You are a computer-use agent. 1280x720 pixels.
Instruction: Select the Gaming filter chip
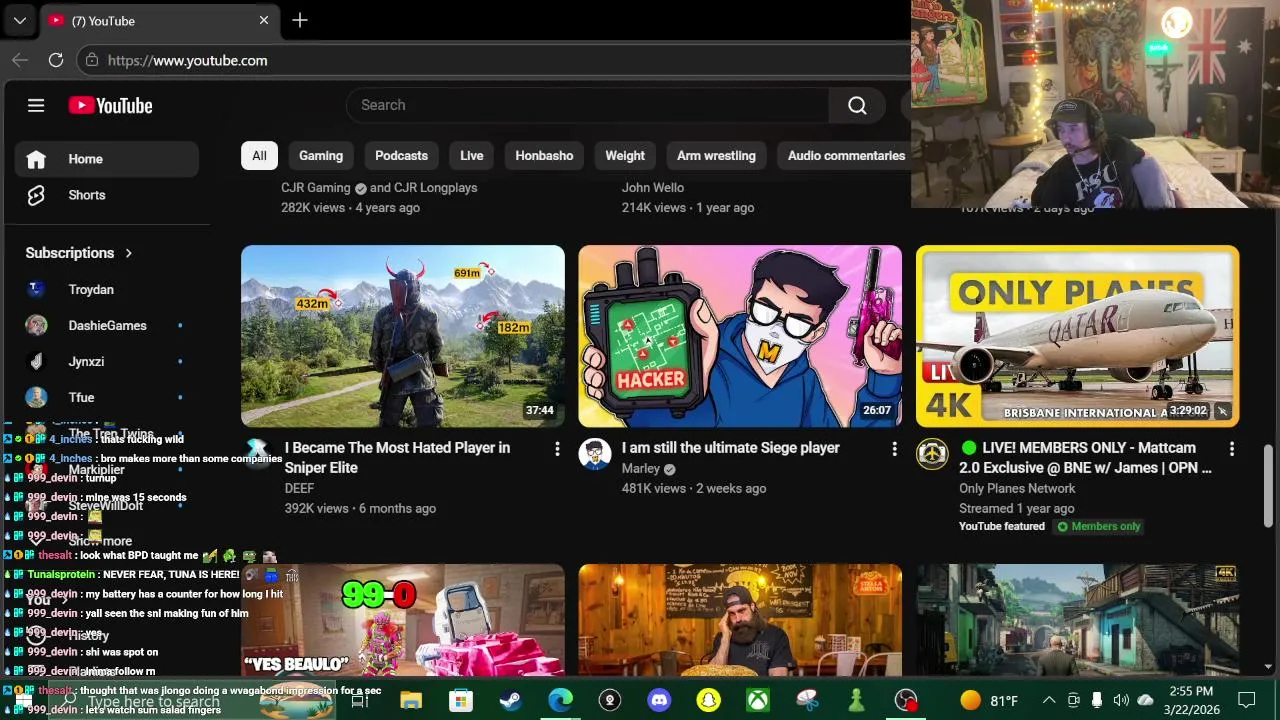pos(321,156)
